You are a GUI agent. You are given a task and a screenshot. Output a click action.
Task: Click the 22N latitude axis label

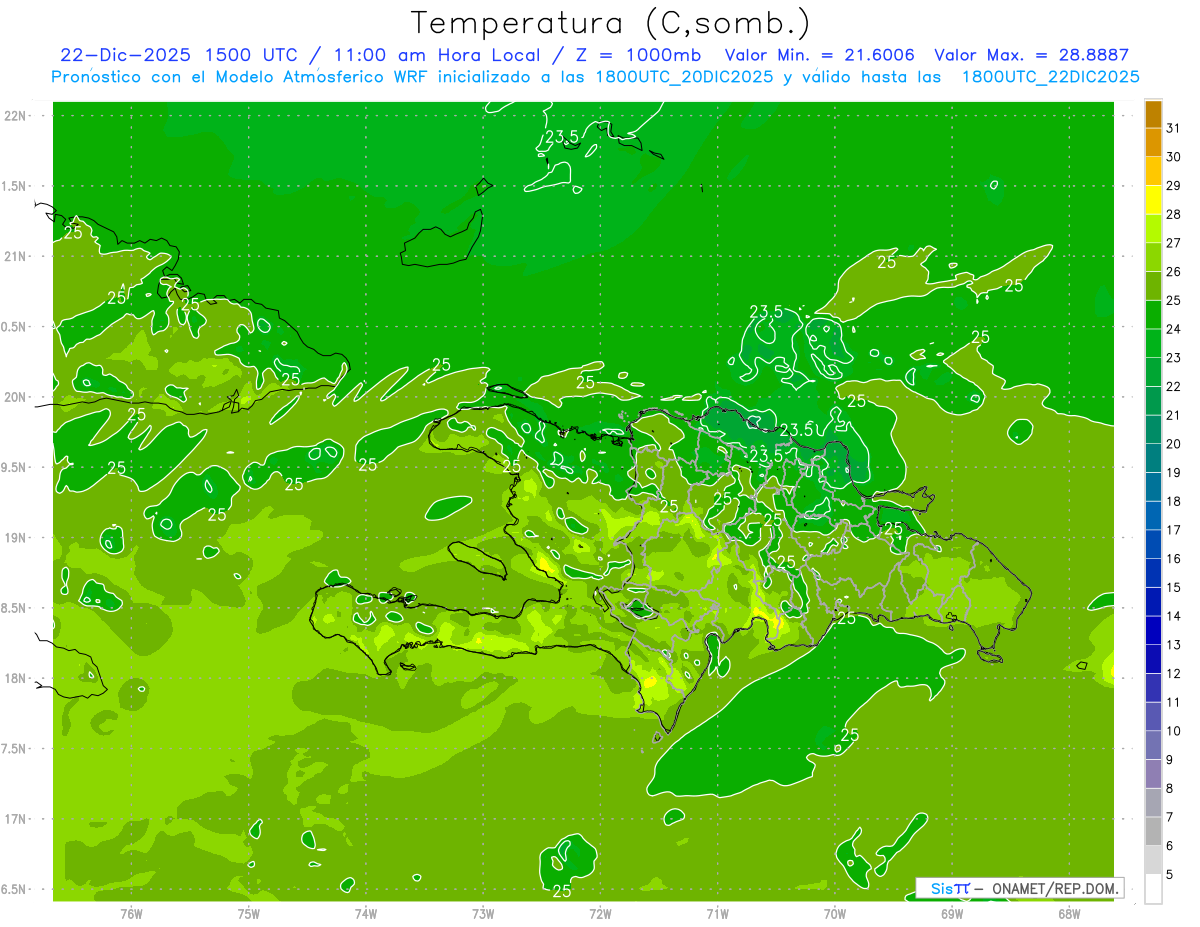point(15,116)
